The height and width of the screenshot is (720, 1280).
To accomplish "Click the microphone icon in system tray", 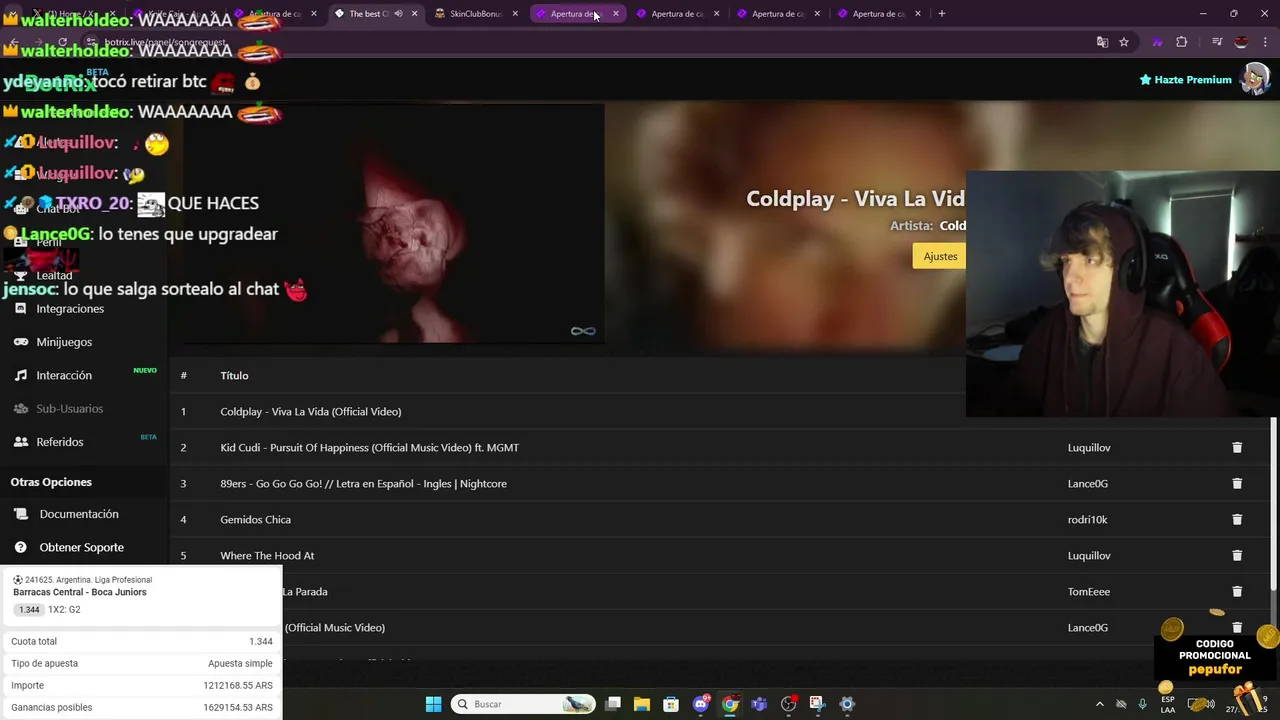I will tap(1142, 704).
